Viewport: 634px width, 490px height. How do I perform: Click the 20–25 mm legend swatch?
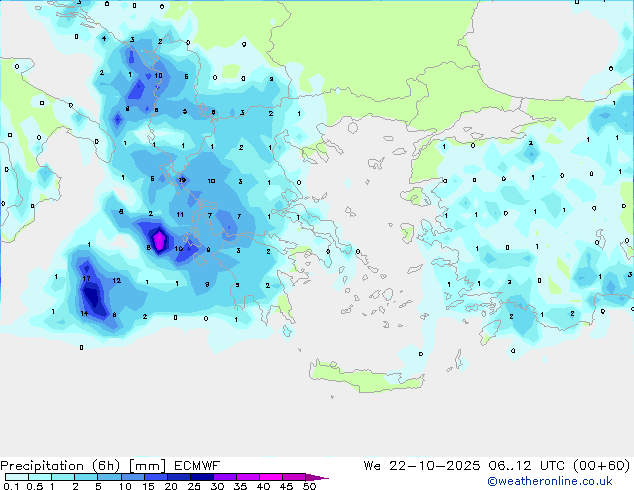click(178, 477)
